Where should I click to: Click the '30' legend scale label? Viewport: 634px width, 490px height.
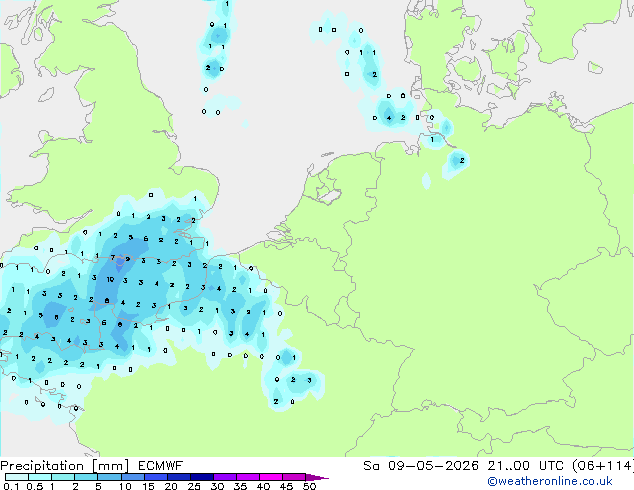click(x=217, y=486)
